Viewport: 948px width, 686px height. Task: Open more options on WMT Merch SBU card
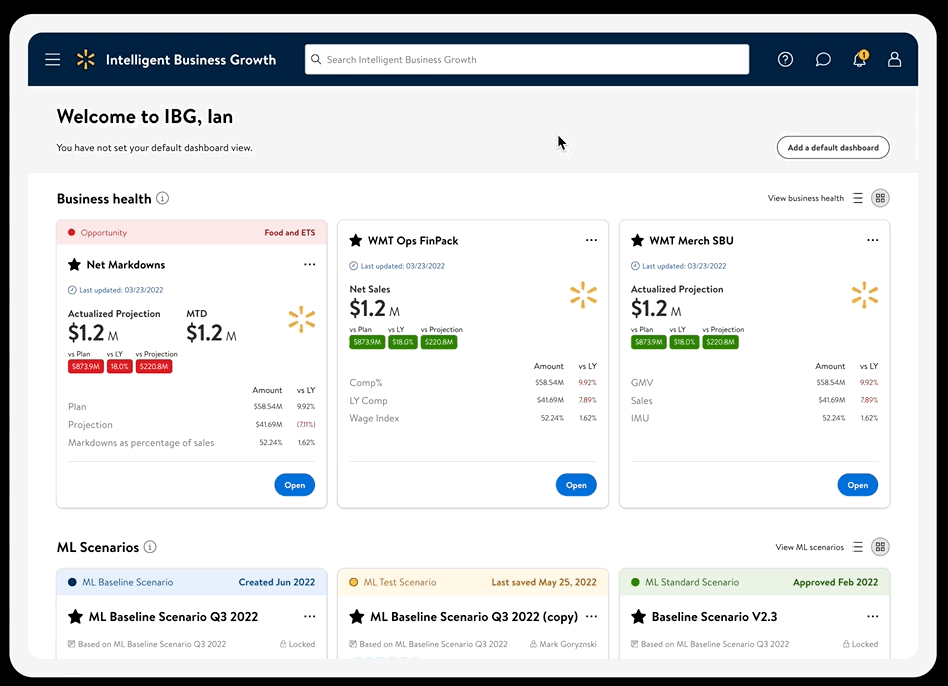click(x=872, y=241)
